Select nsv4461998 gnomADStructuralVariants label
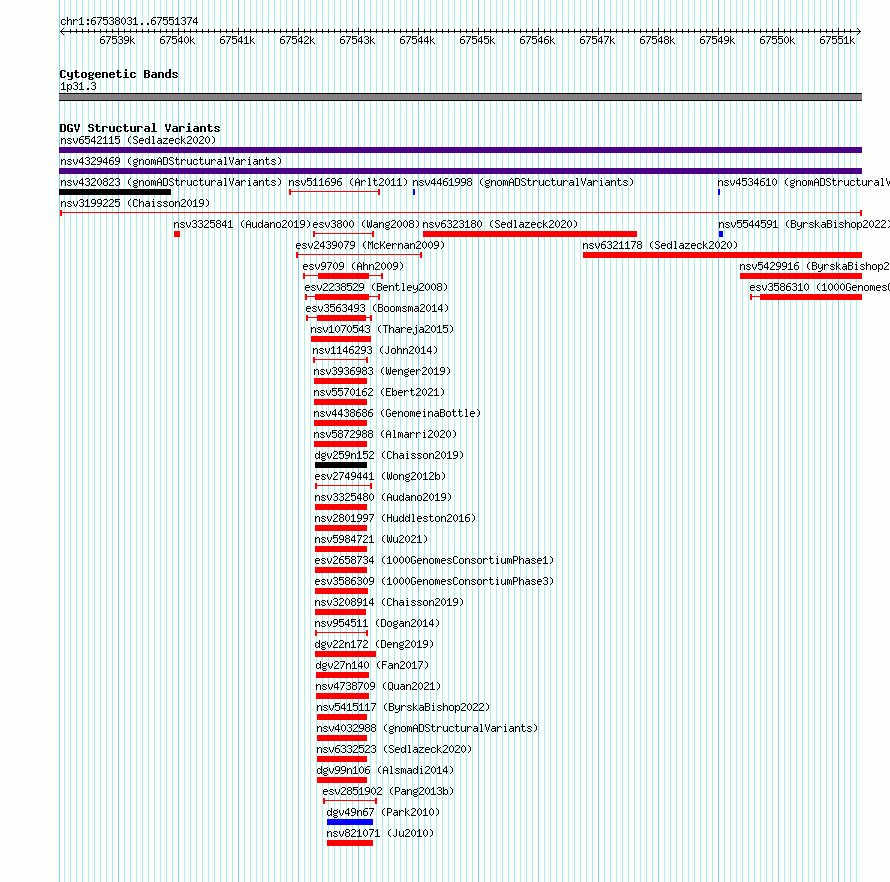The width and height of the screenshot is (890, 882). click(523, 182)
